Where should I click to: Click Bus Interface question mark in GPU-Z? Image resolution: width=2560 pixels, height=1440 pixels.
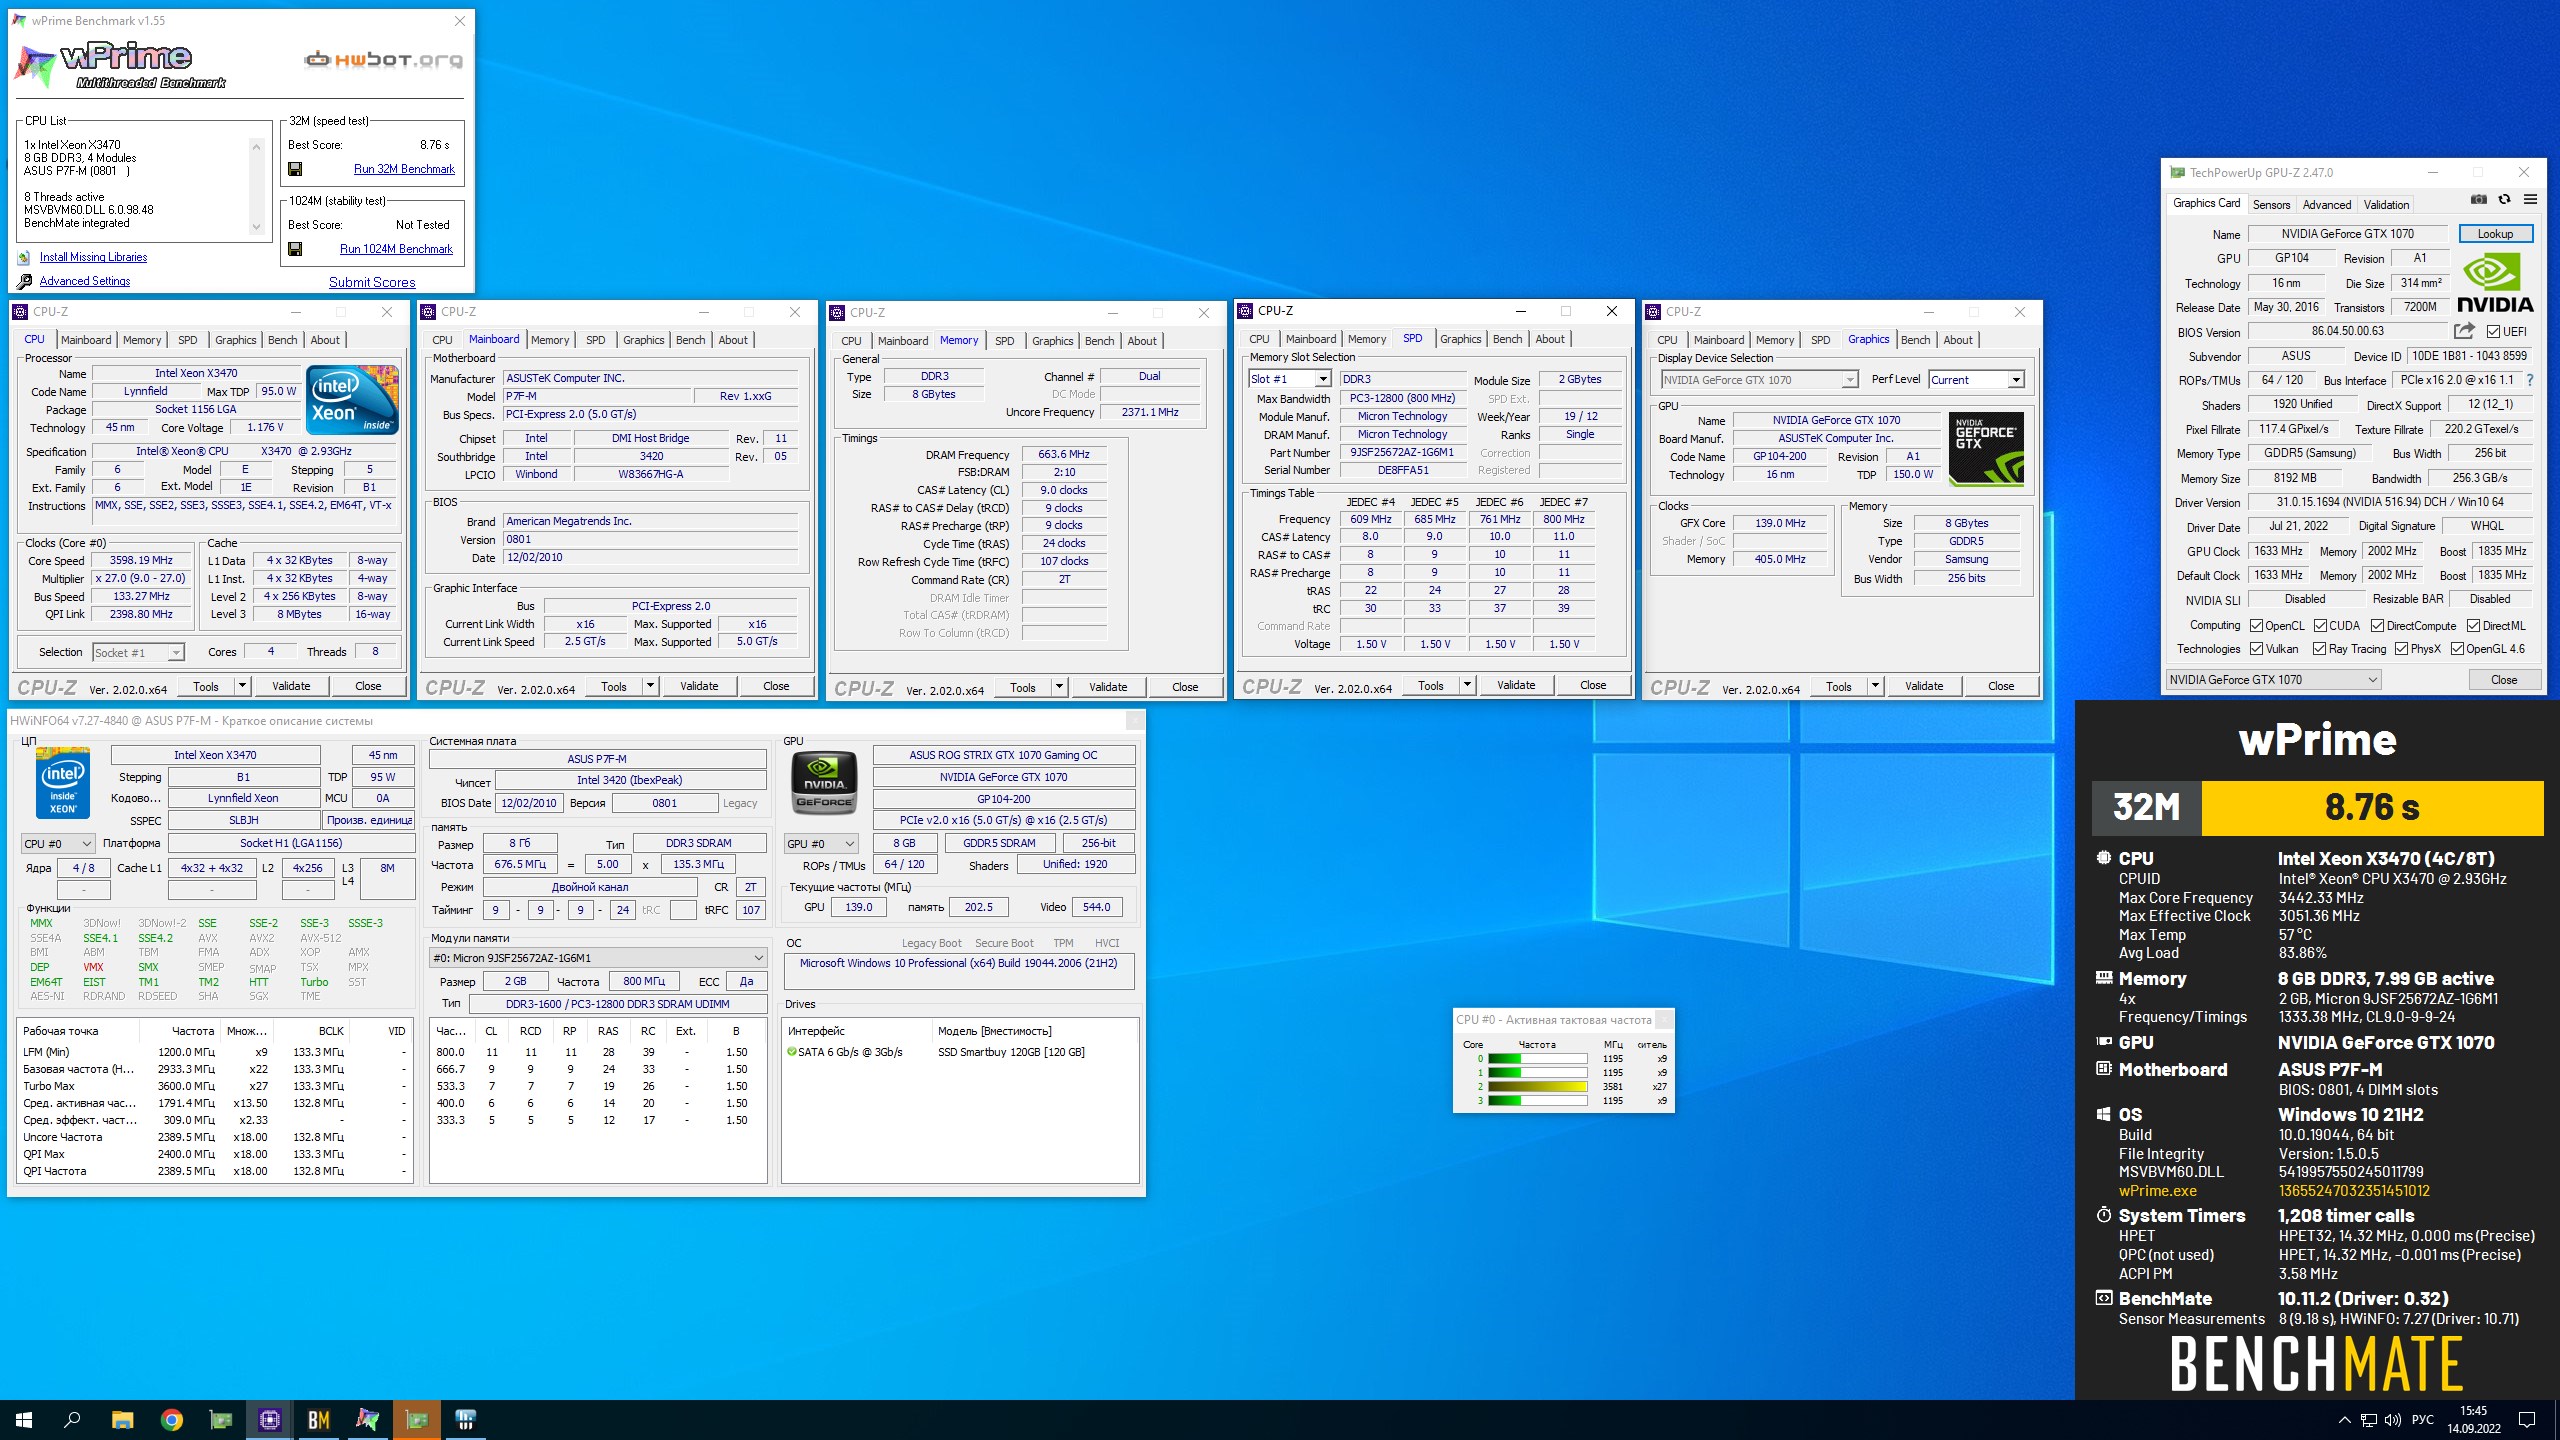click(2530, 380)
